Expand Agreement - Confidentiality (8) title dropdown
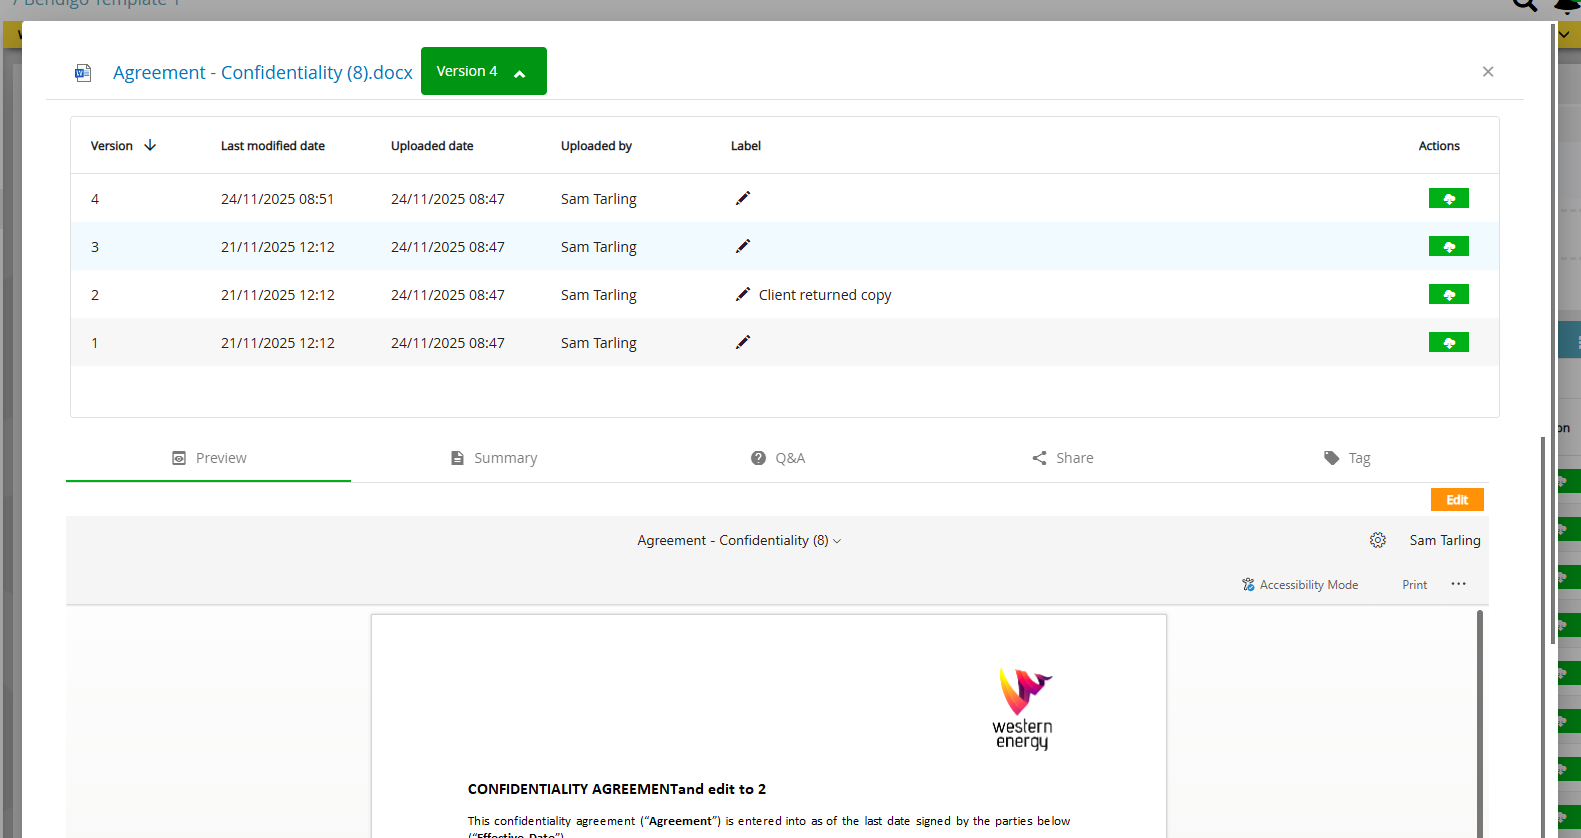The image size is (1581, 838). (739, 540)
